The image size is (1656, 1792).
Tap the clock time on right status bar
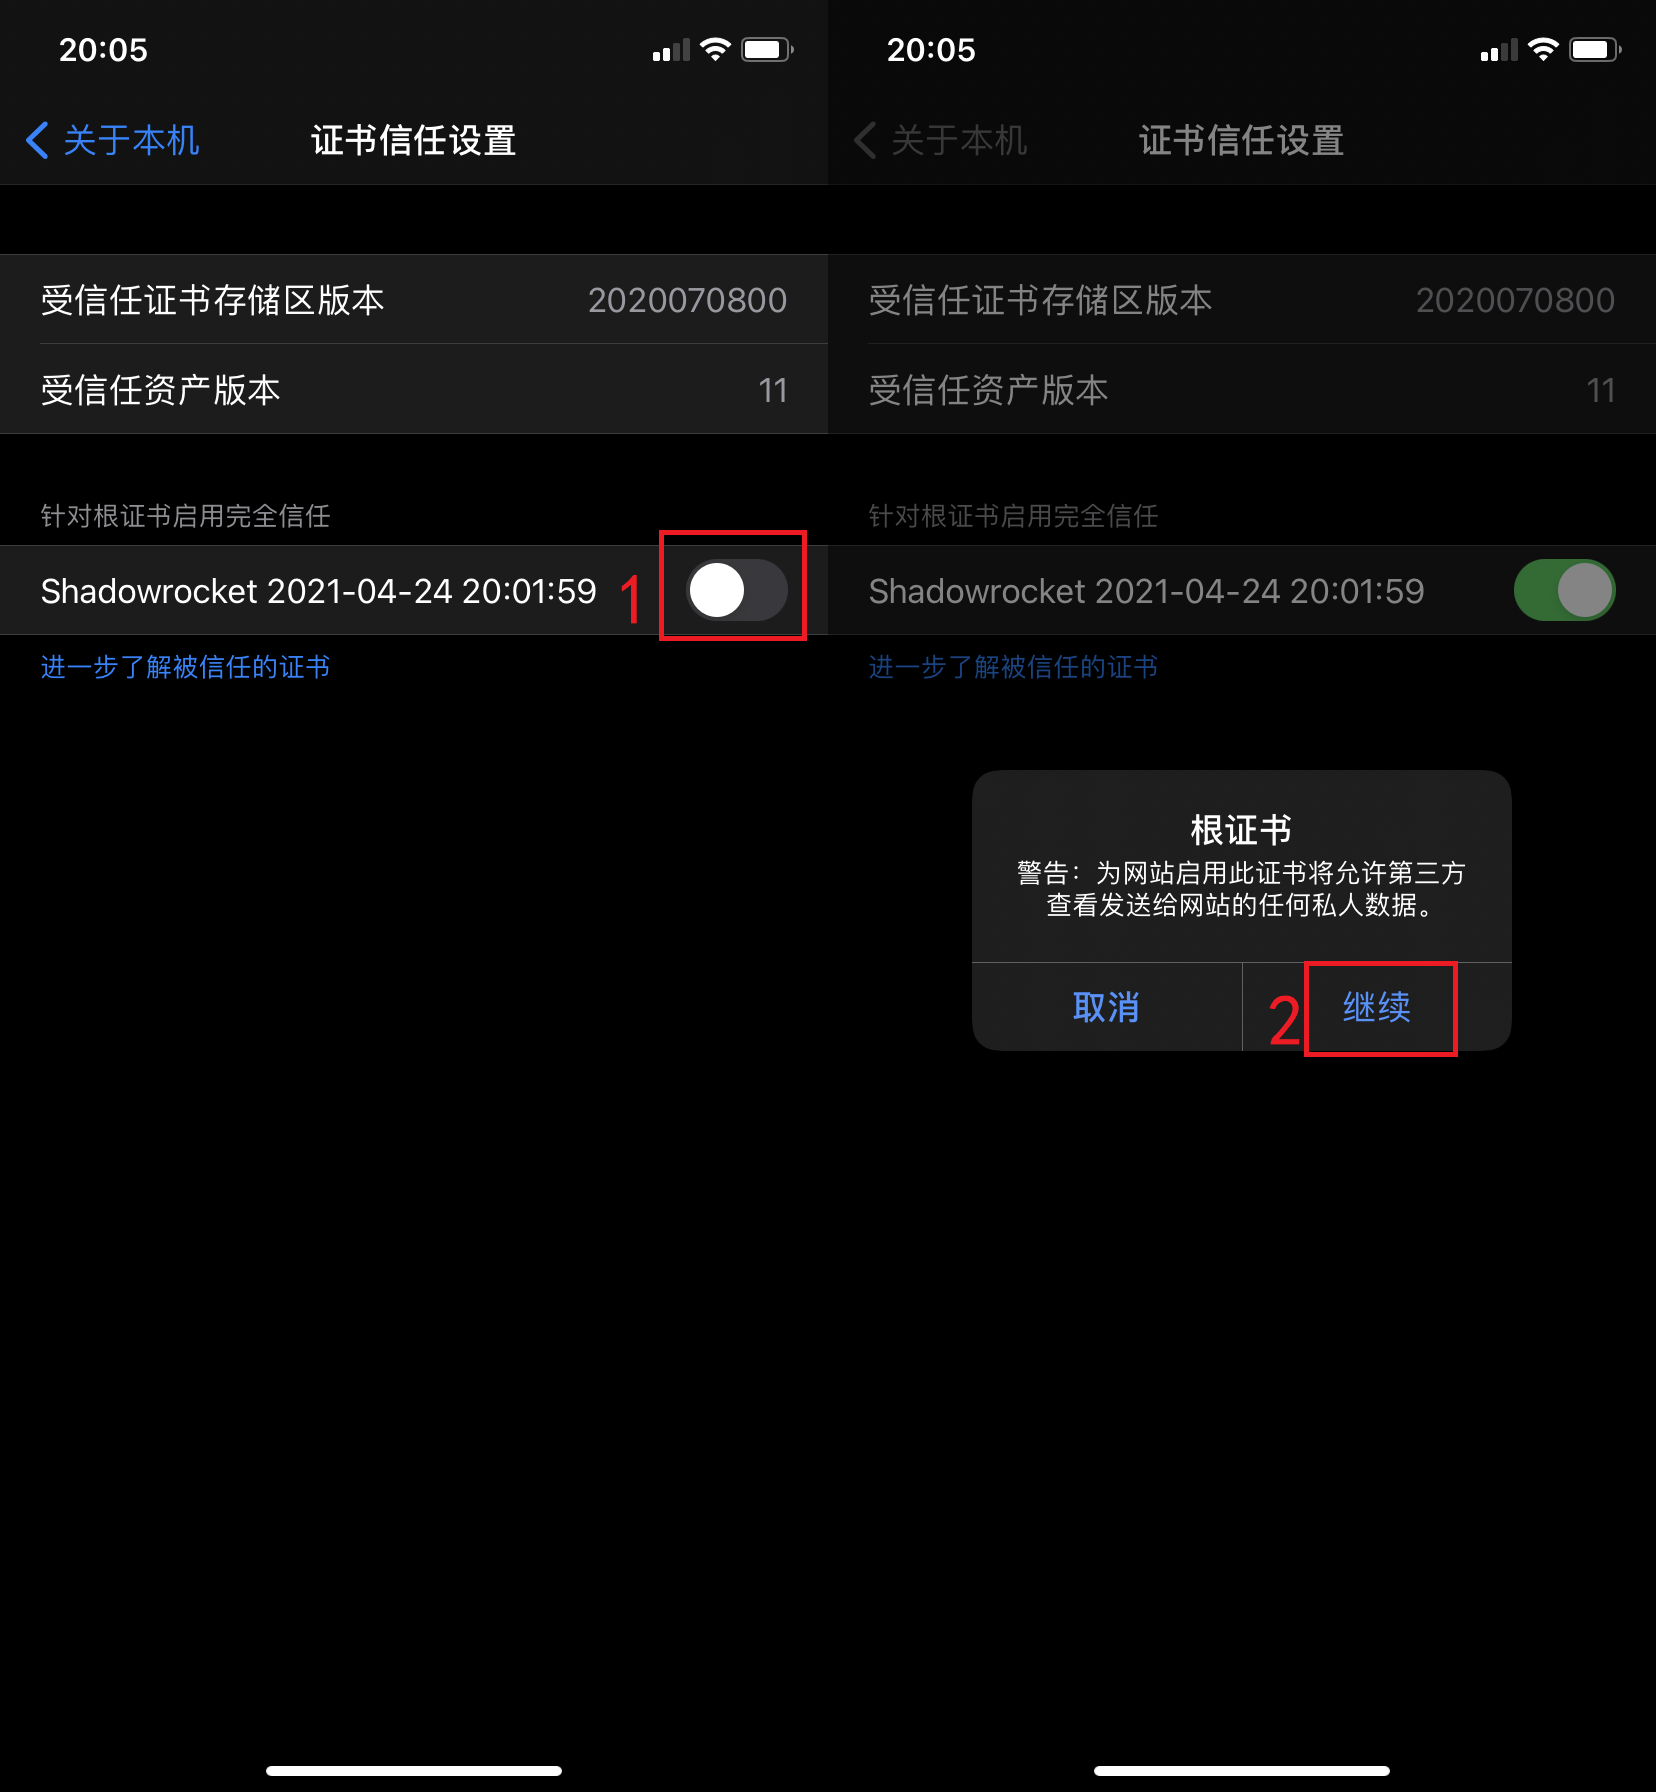[x=931, y=50]
